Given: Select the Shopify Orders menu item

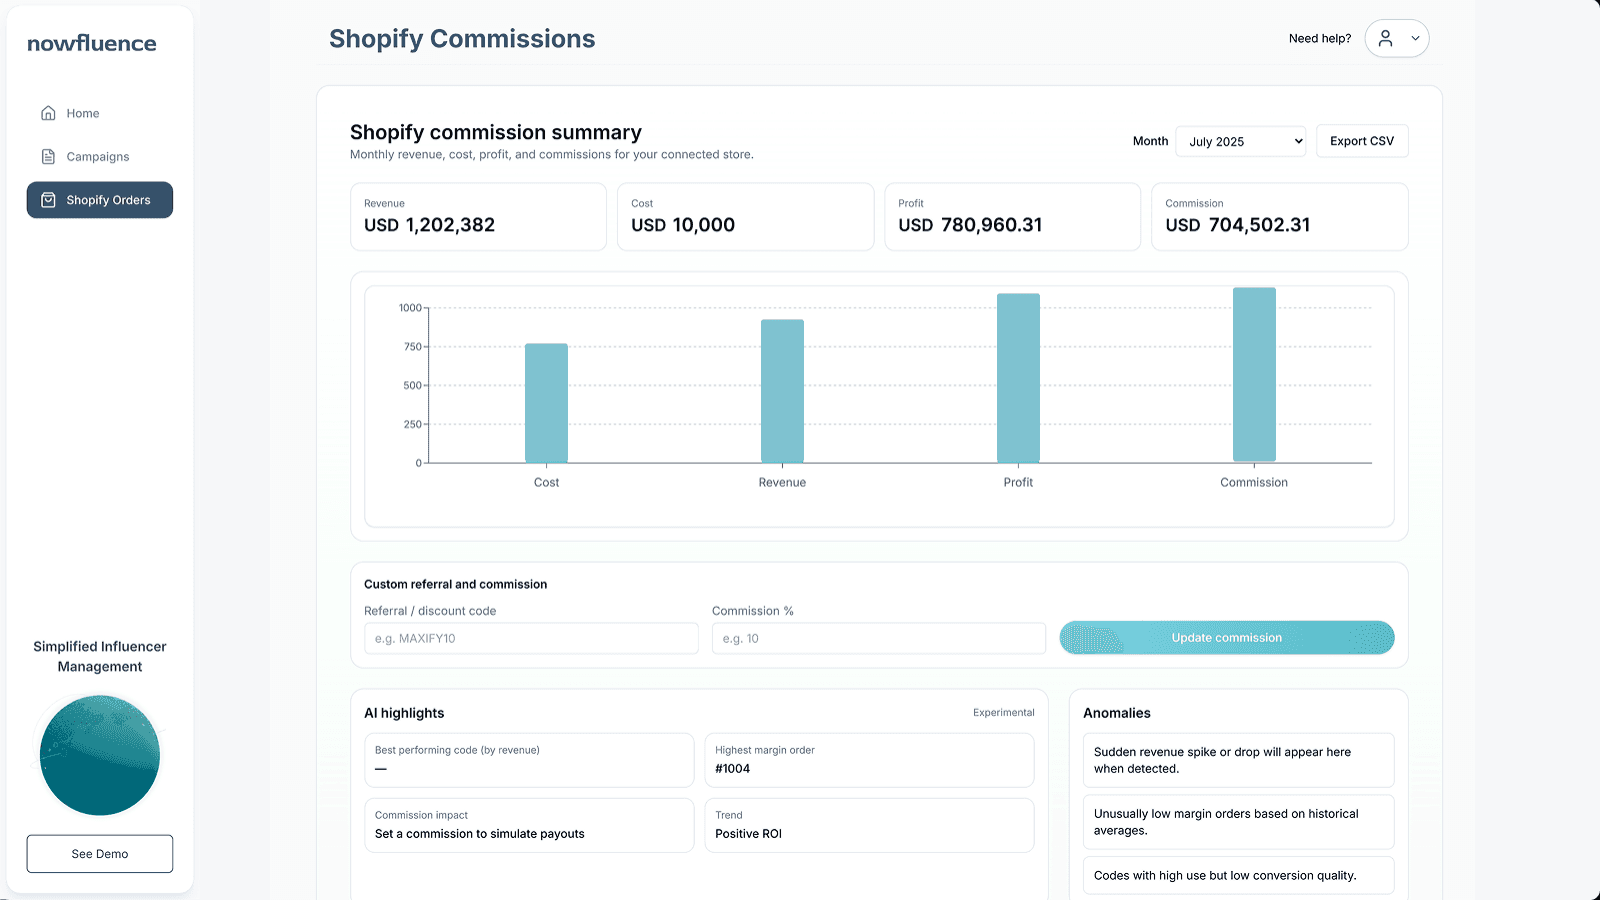Looking at the screenshot, I should pos(99,200).
